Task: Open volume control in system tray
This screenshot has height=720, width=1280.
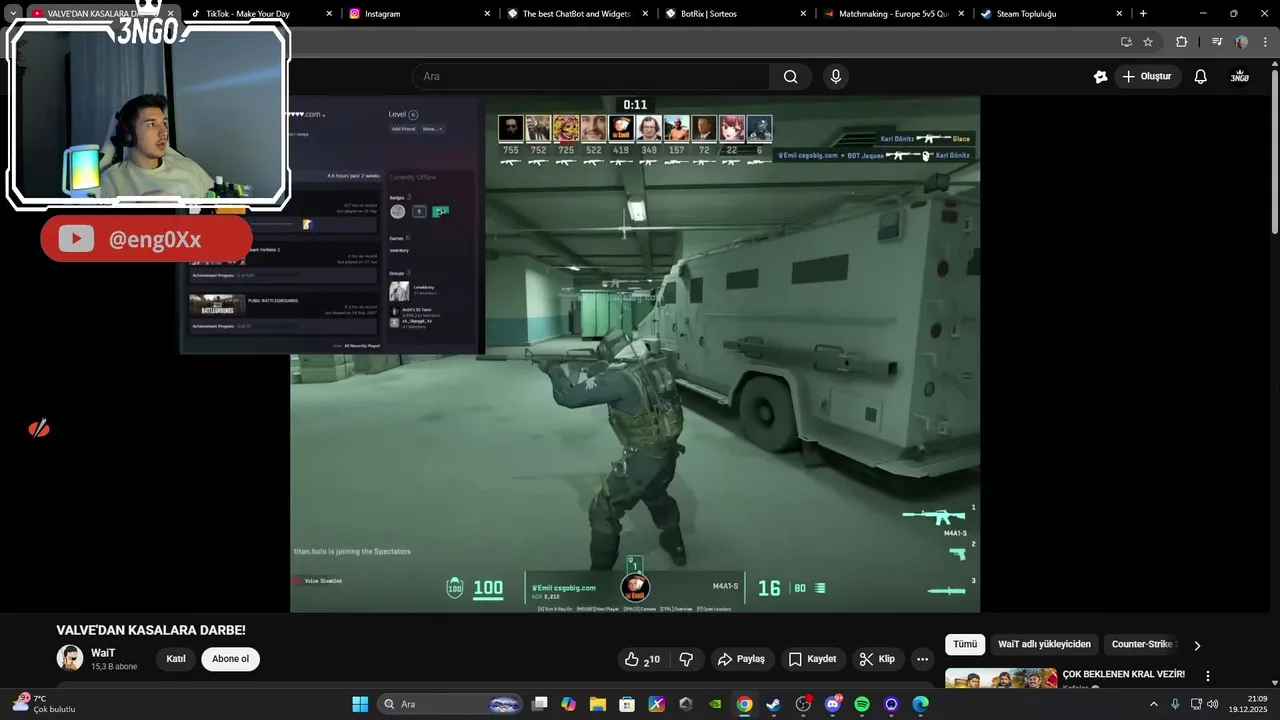Action: tap(1212, 704)
